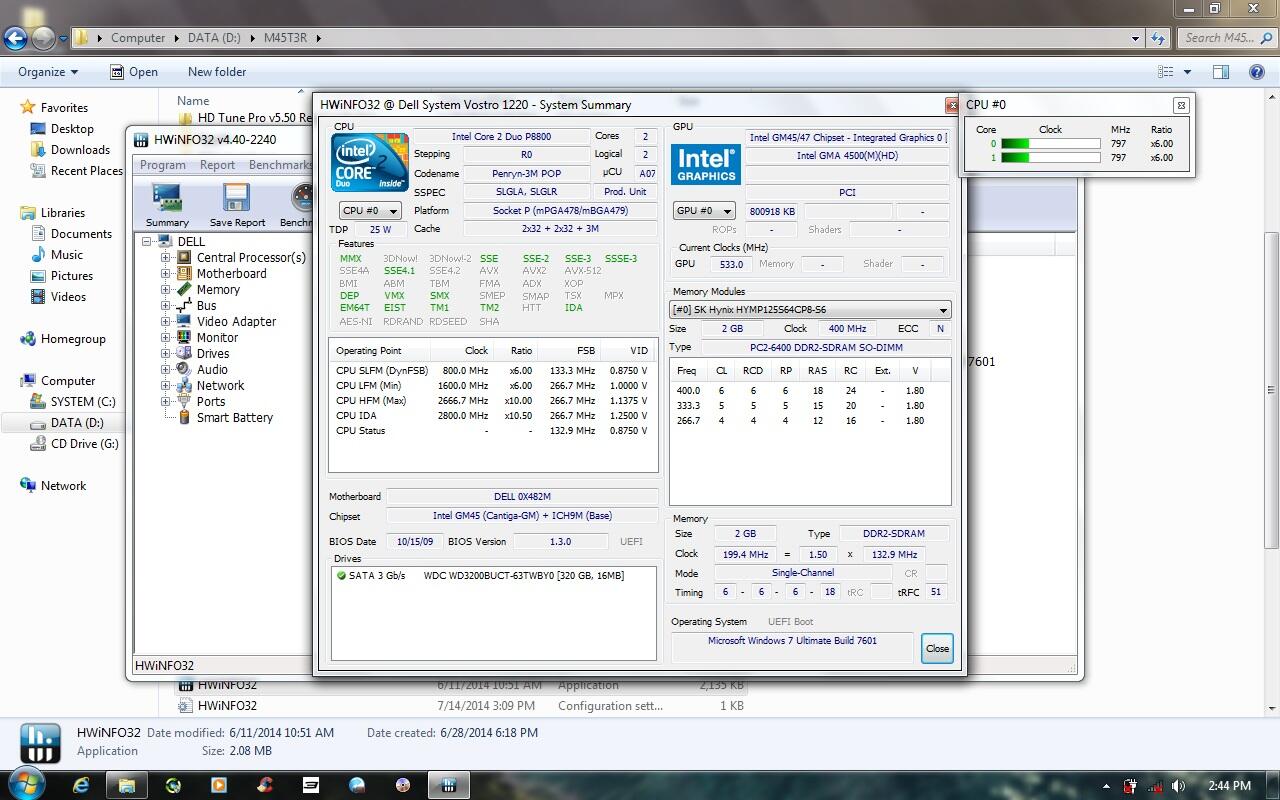Open the Explorer view options dropdown arrow
1280x800 pixels.
(x=1188, y=72)
